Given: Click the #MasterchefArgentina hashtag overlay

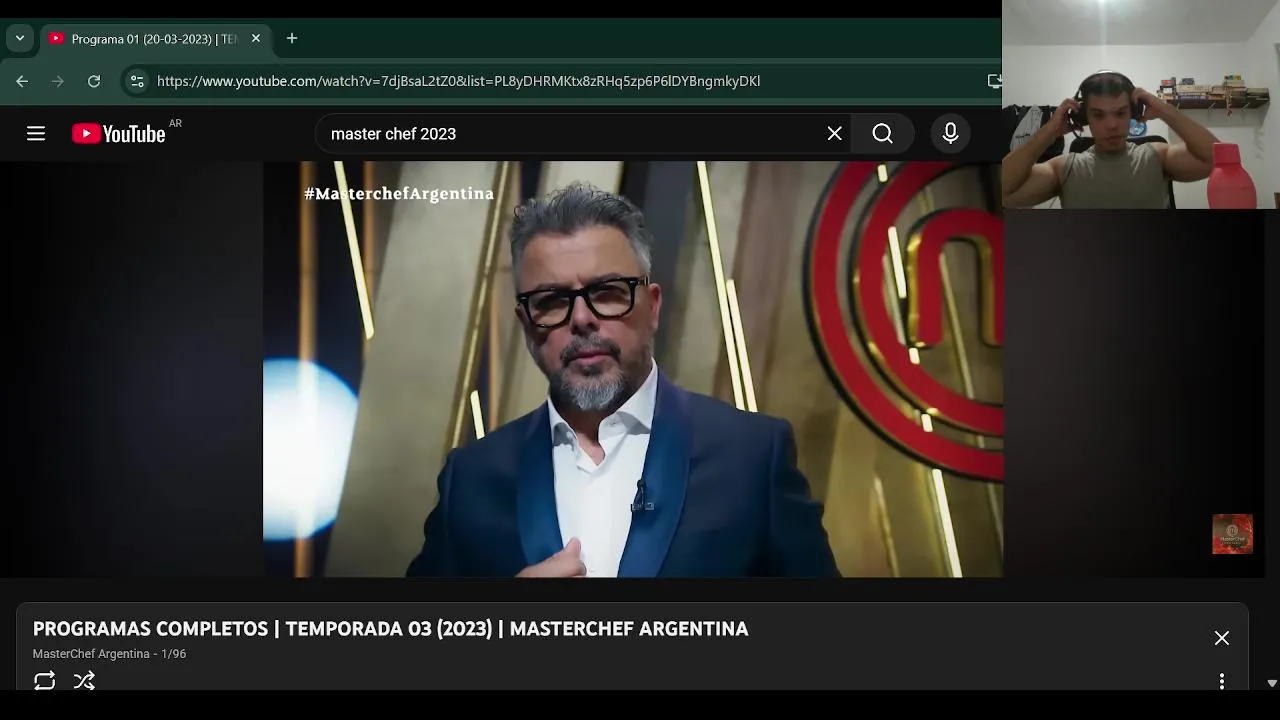Looking at the screenshot, I should (399, 194).
